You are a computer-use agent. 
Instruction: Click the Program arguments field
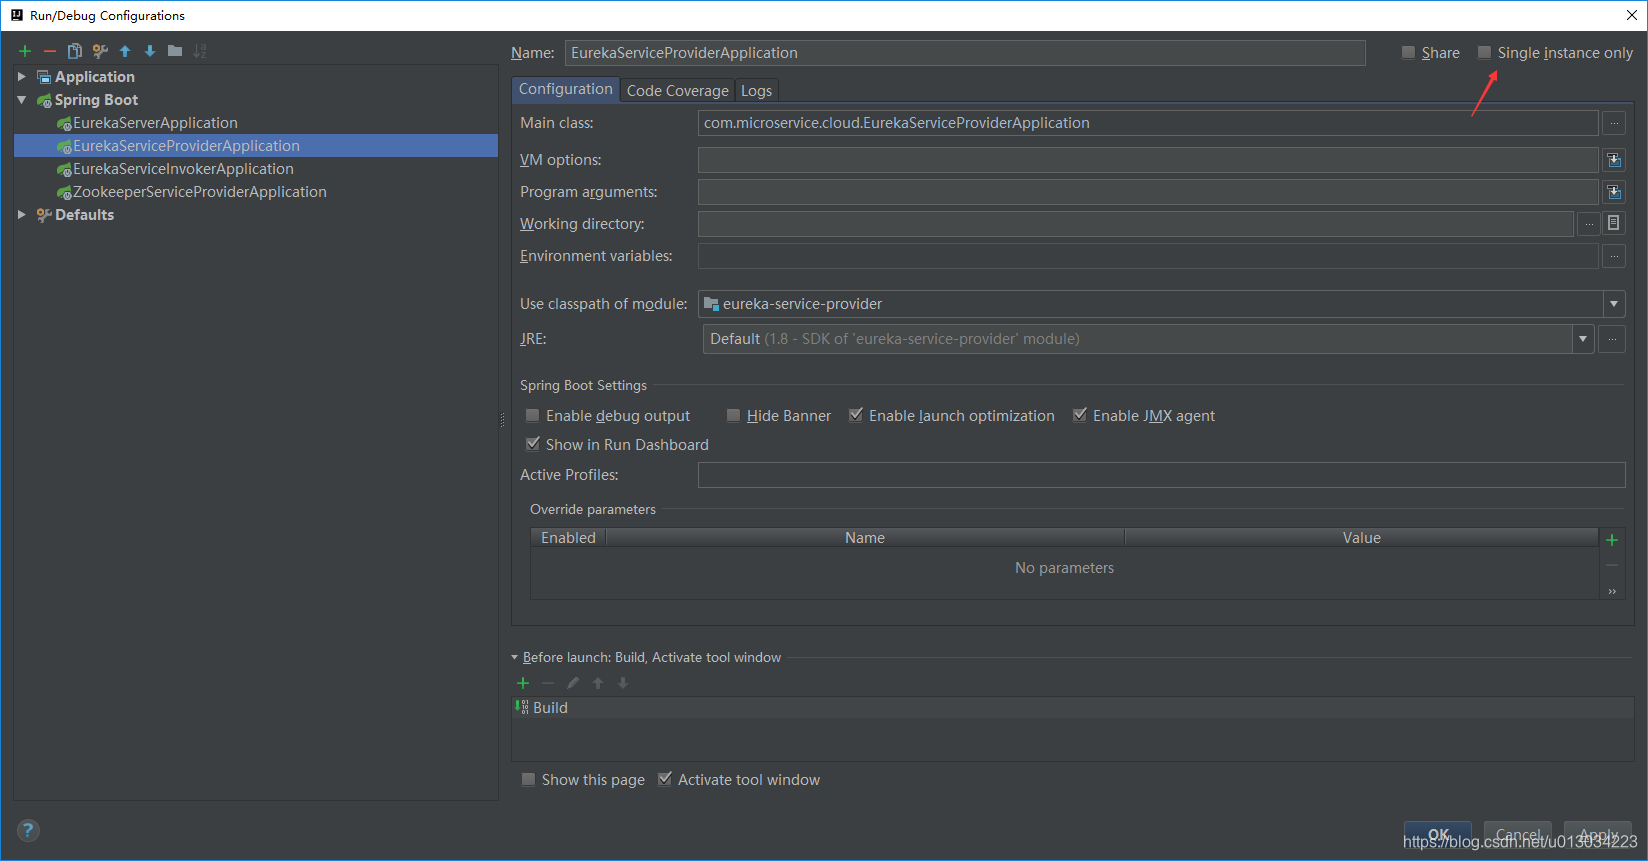(x=1148, y=192)
